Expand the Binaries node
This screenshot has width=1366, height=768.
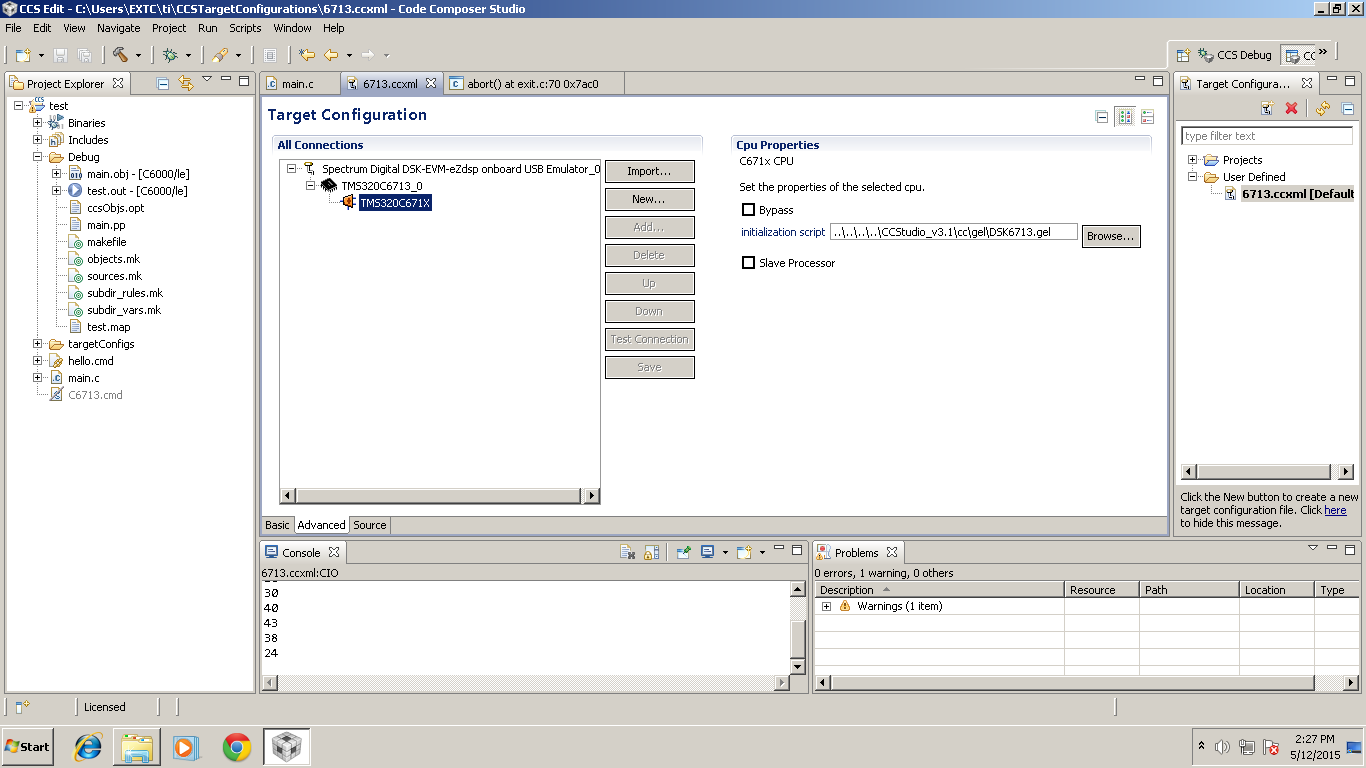38,123
